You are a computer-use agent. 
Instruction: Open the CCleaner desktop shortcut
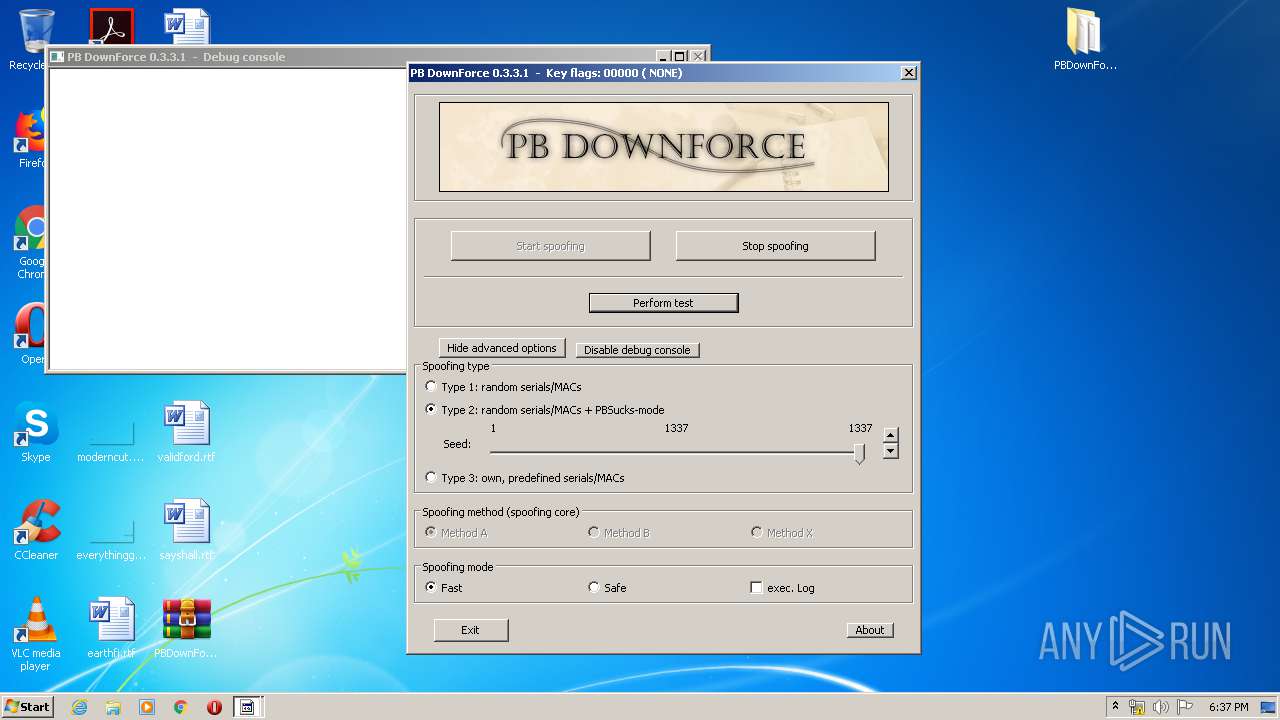coord(36,530)
